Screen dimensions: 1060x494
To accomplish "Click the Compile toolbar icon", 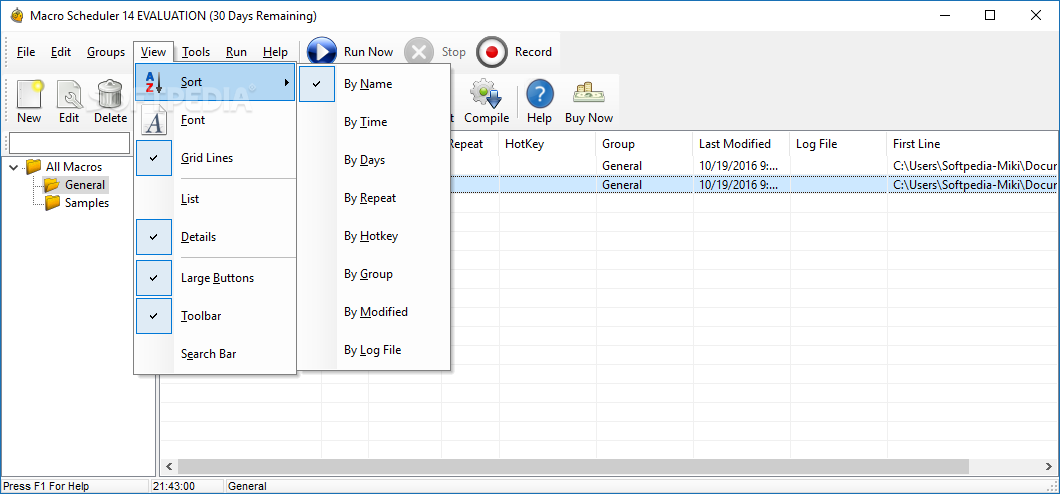I will pos(486,95).
